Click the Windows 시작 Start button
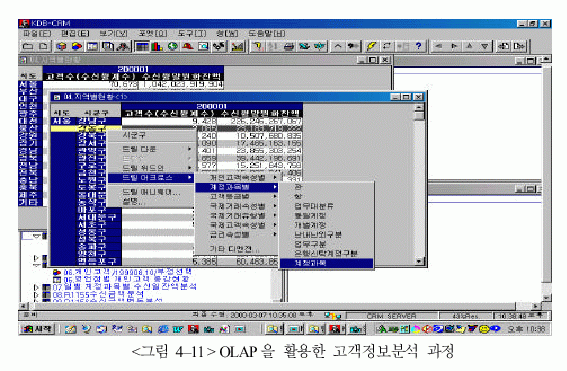Image resolution: width=567 pixels, height=371 pixels. [x=37, y=329]
